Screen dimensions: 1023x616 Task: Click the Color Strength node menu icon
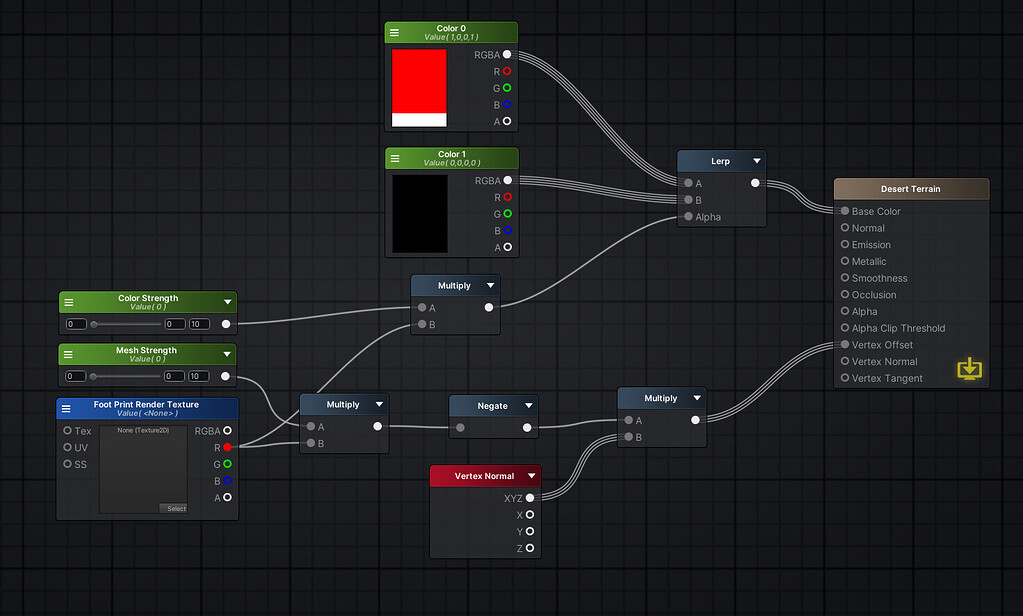coord(68,300)
